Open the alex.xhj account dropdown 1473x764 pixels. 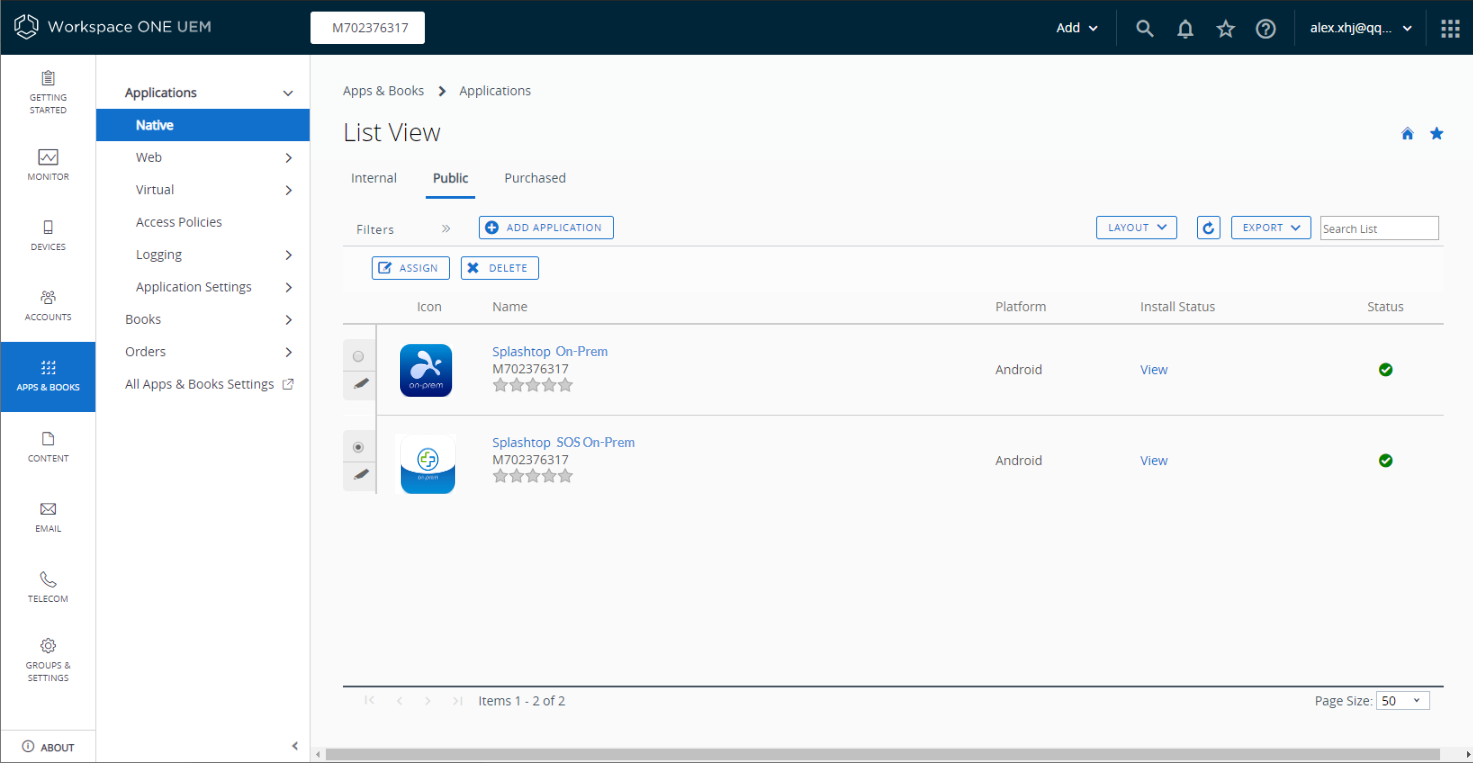(x=1361, y=28)
